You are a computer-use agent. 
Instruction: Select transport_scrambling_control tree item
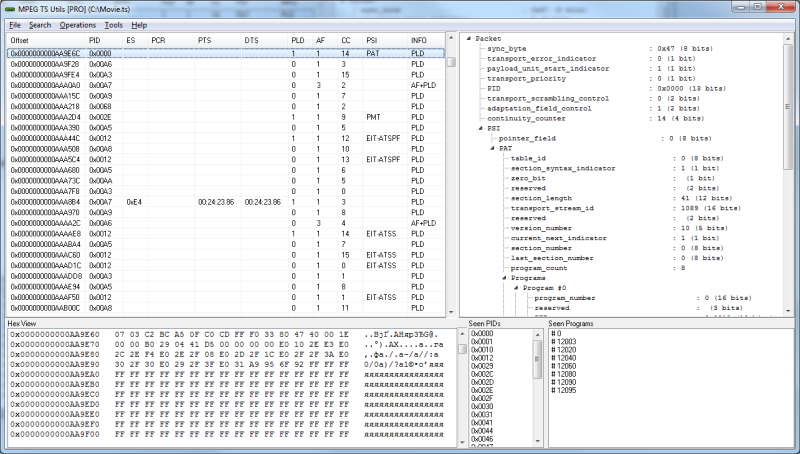[x=547, y=98]
